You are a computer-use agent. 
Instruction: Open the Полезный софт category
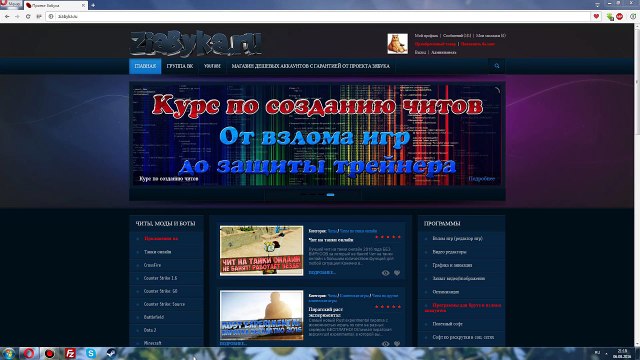(447, 324)
